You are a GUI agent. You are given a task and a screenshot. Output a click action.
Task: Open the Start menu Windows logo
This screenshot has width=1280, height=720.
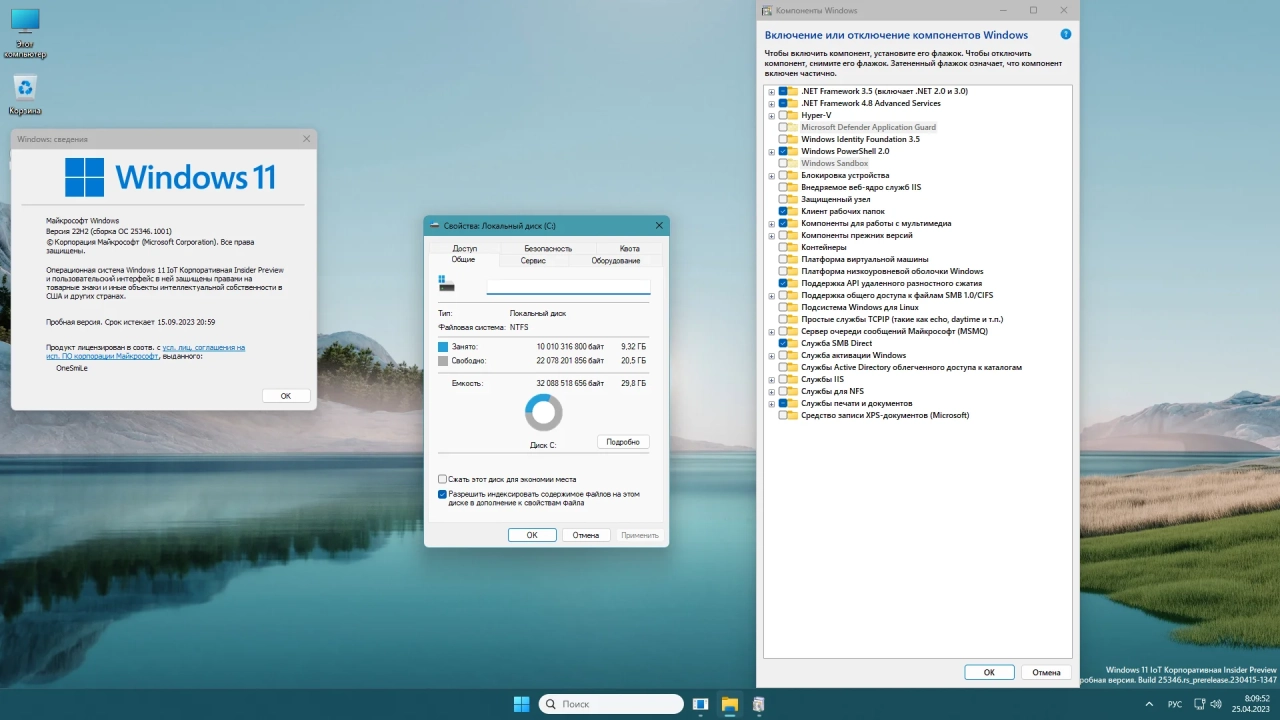(521, 704)
